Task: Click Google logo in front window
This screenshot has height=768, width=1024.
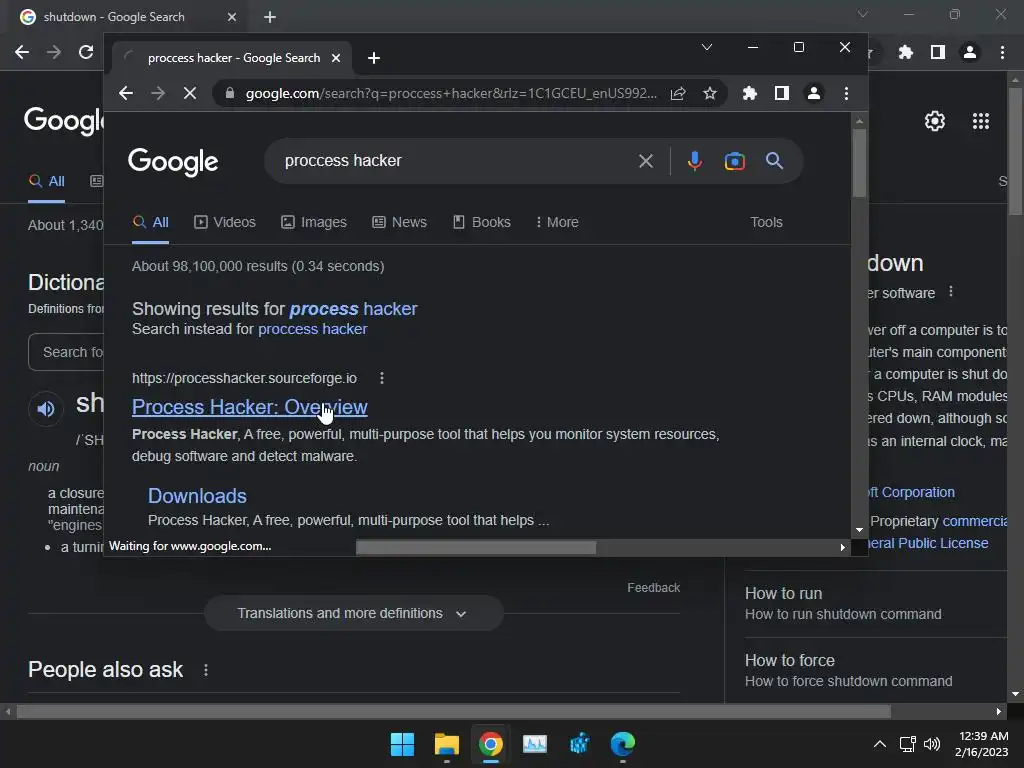Action: pyautogui.click(x=173, y=162)
